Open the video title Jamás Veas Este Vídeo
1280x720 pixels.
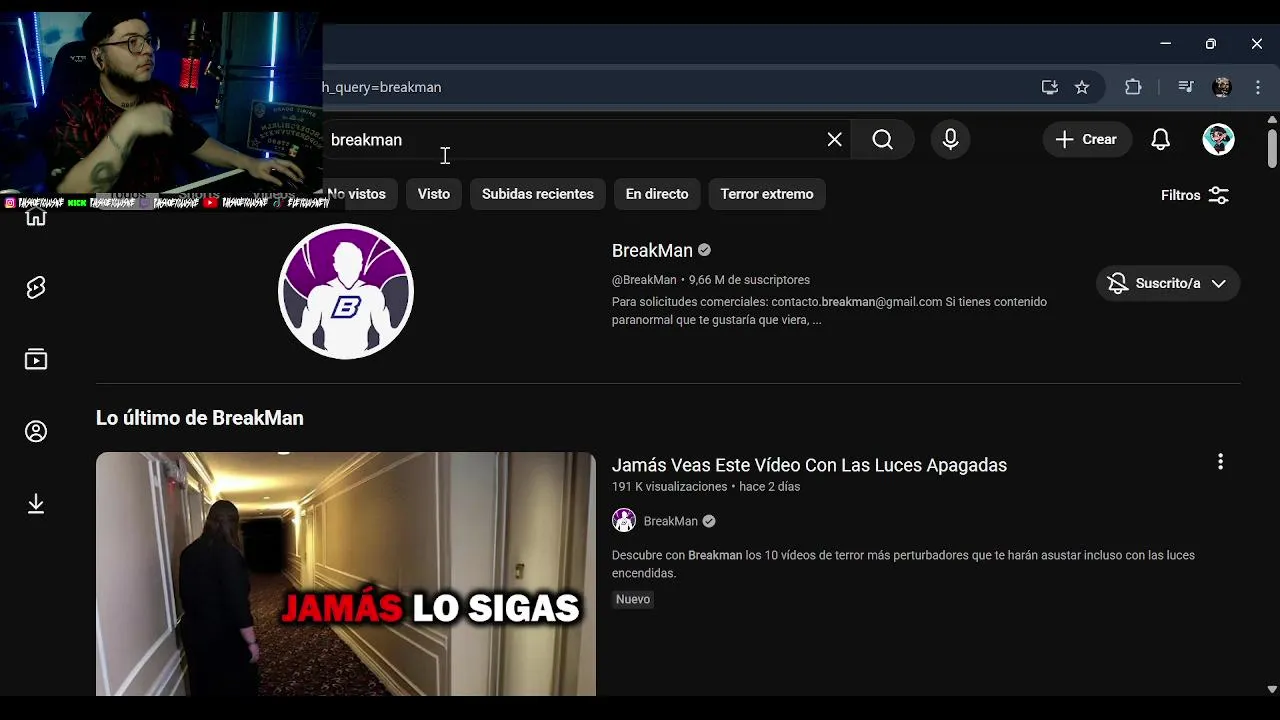click(x=809, y=465)
